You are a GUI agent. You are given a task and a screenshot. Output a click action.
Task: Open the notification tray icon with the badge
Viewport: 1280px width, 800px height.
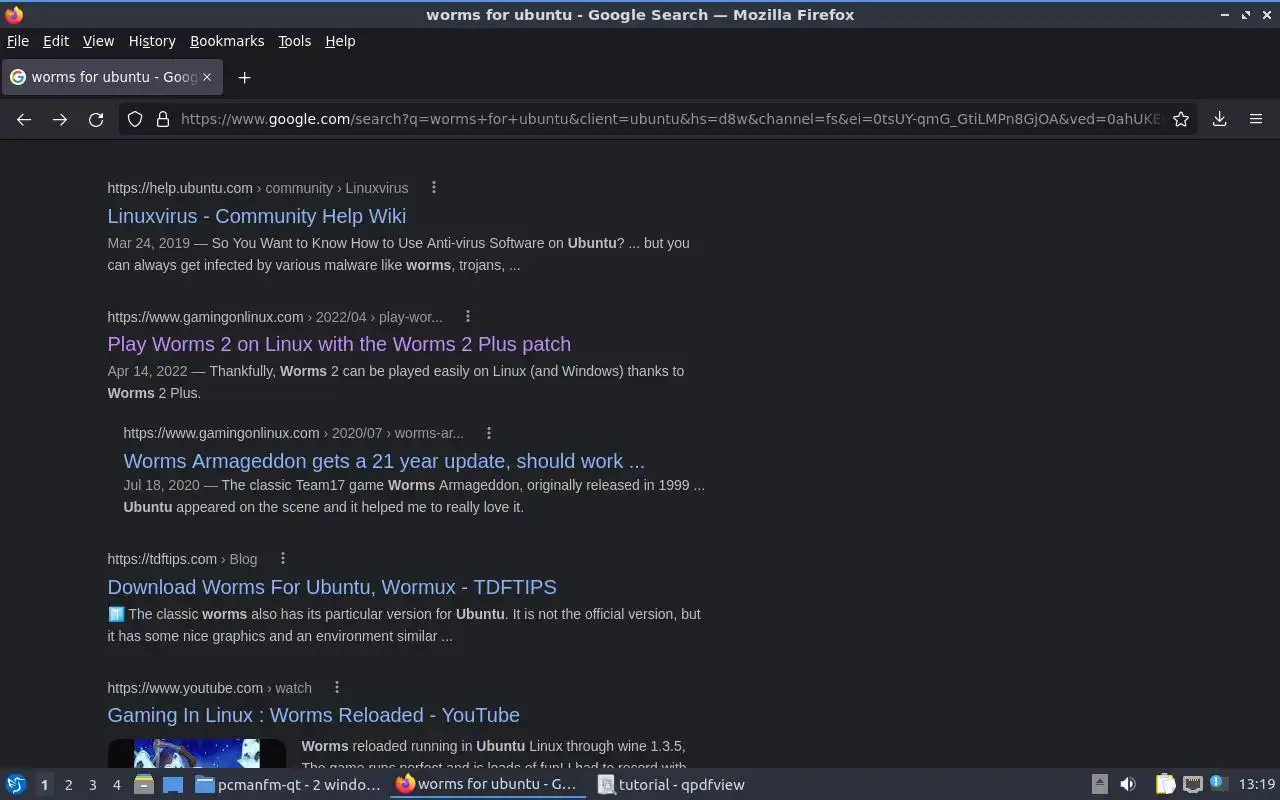point(1217,783)
